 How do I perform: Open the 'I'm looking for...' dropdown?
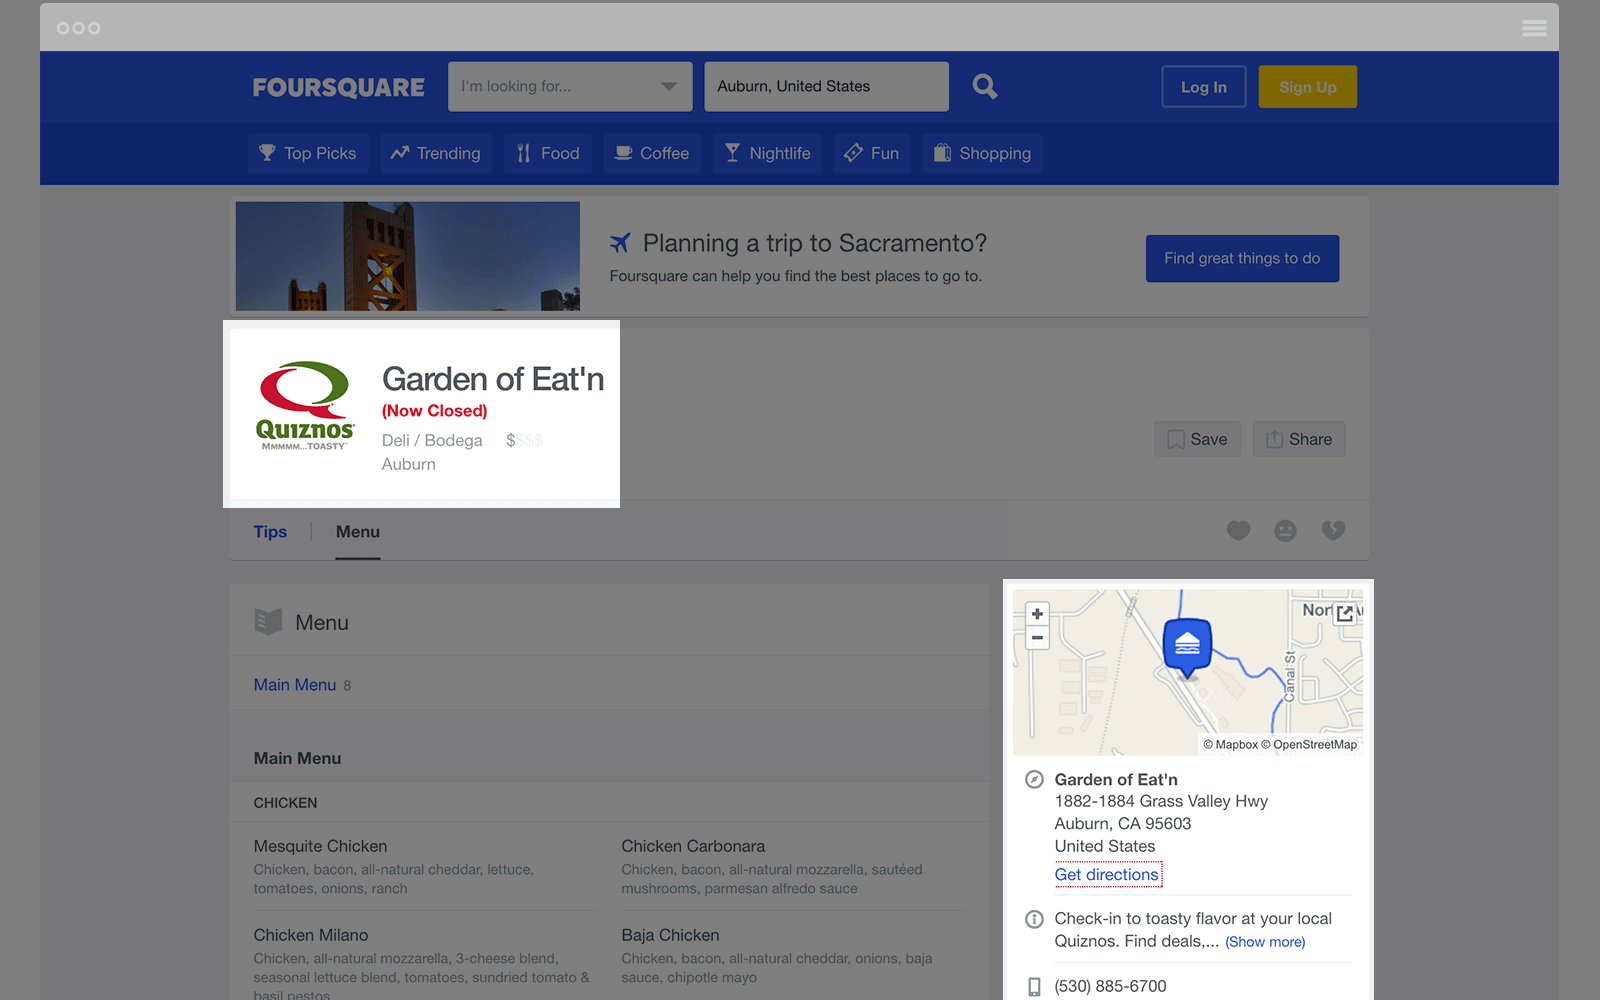570,87
